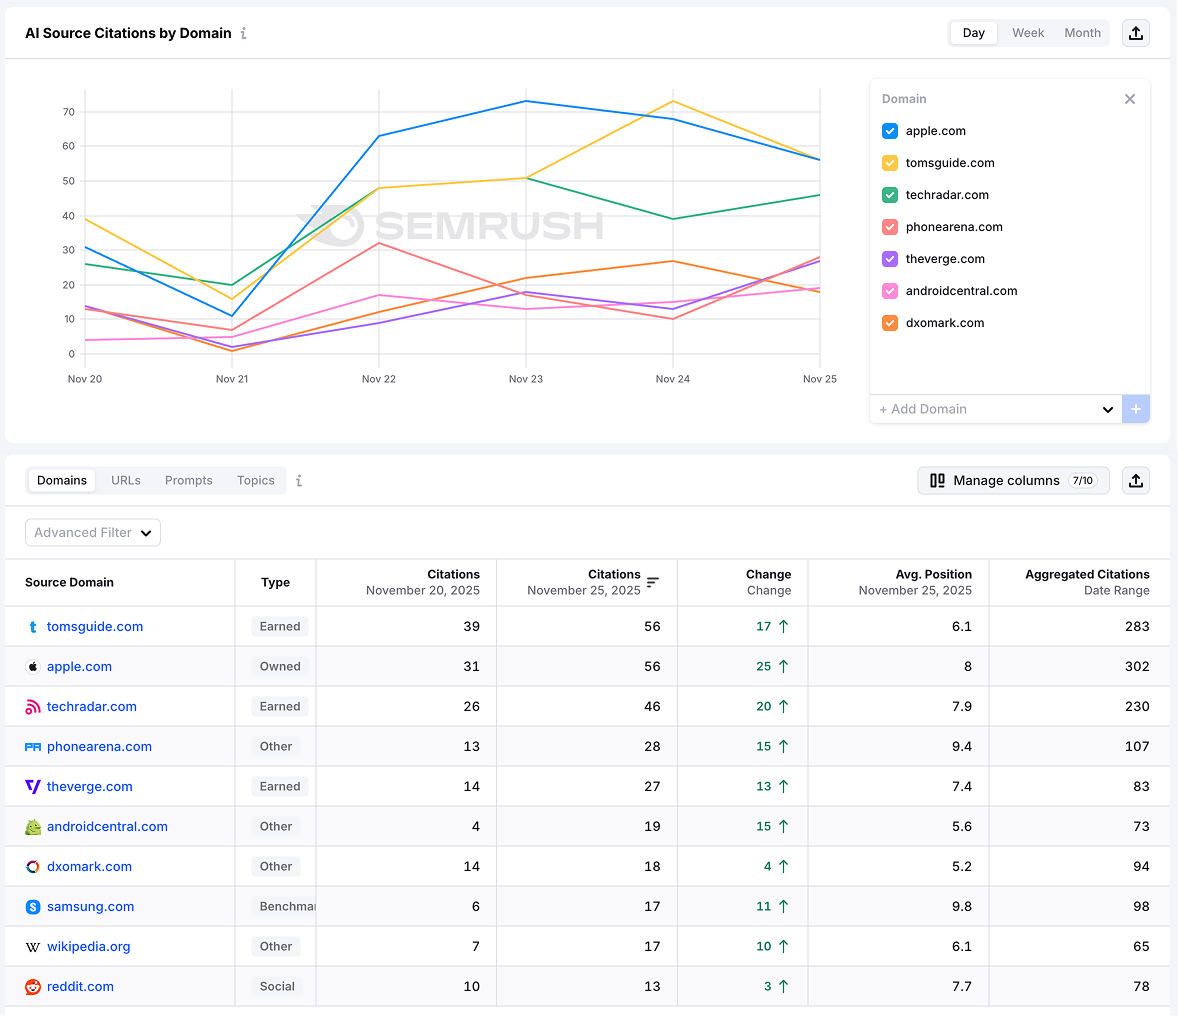This screenshot has width=1178, height=1016.
Task: Click the plus button beside Add Domain
Action: pyautogui.click(x=1135, y=409)
